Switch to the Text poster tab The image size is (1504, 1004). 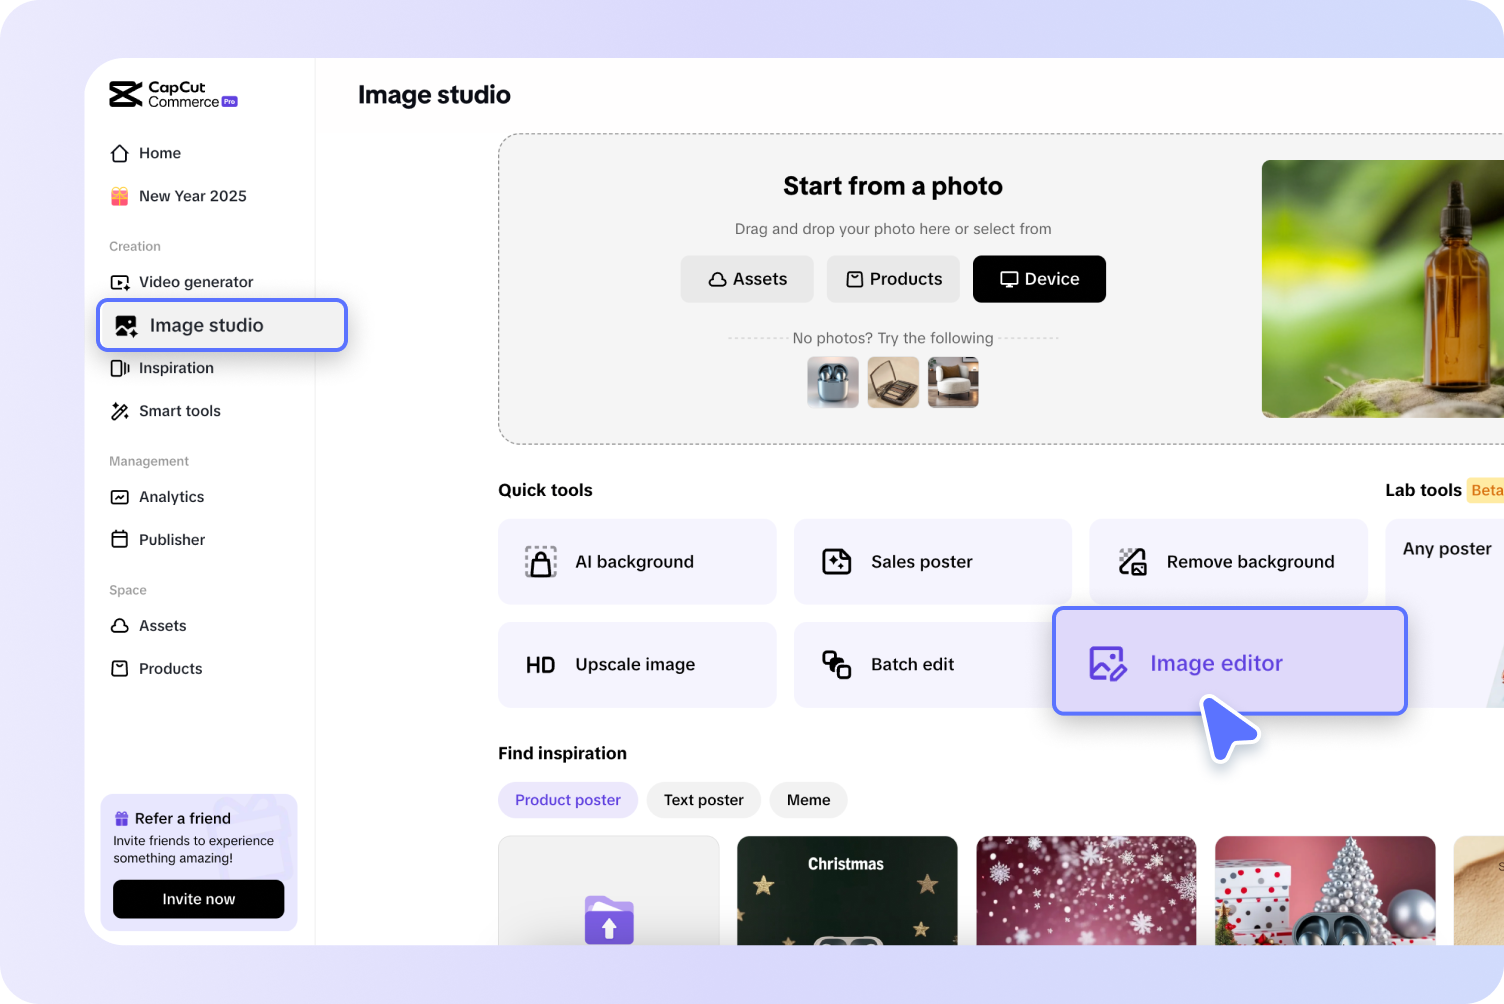pyautogui.click(x=703, y=800)
